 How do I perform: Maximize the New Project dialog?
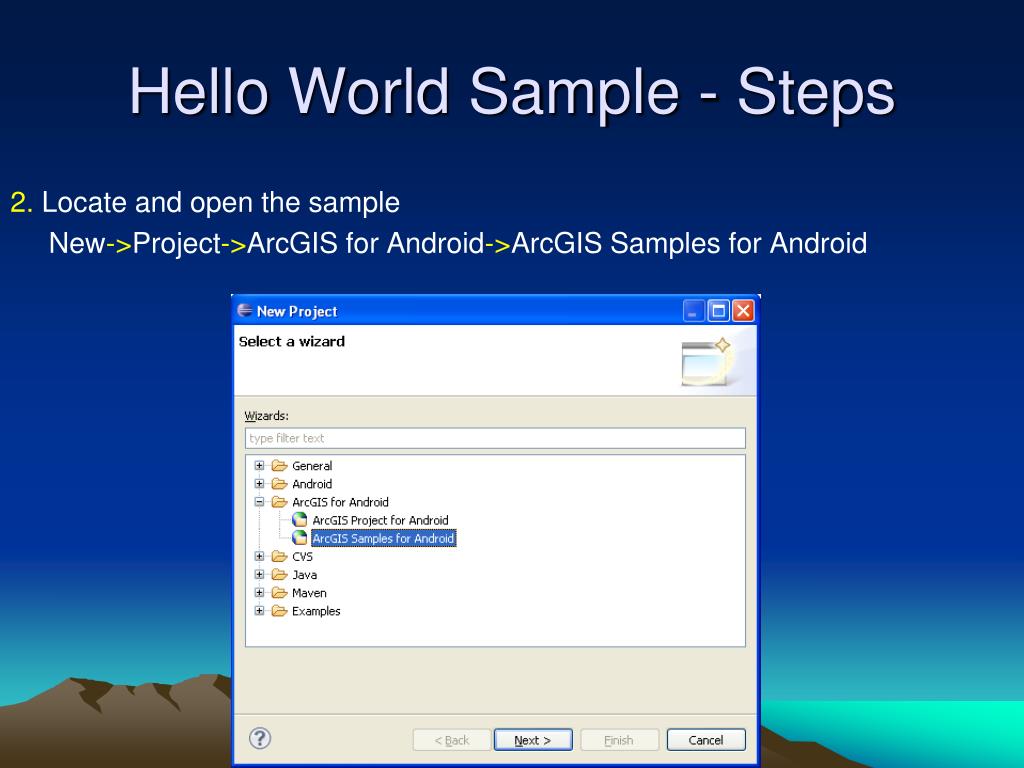point(718,311)
